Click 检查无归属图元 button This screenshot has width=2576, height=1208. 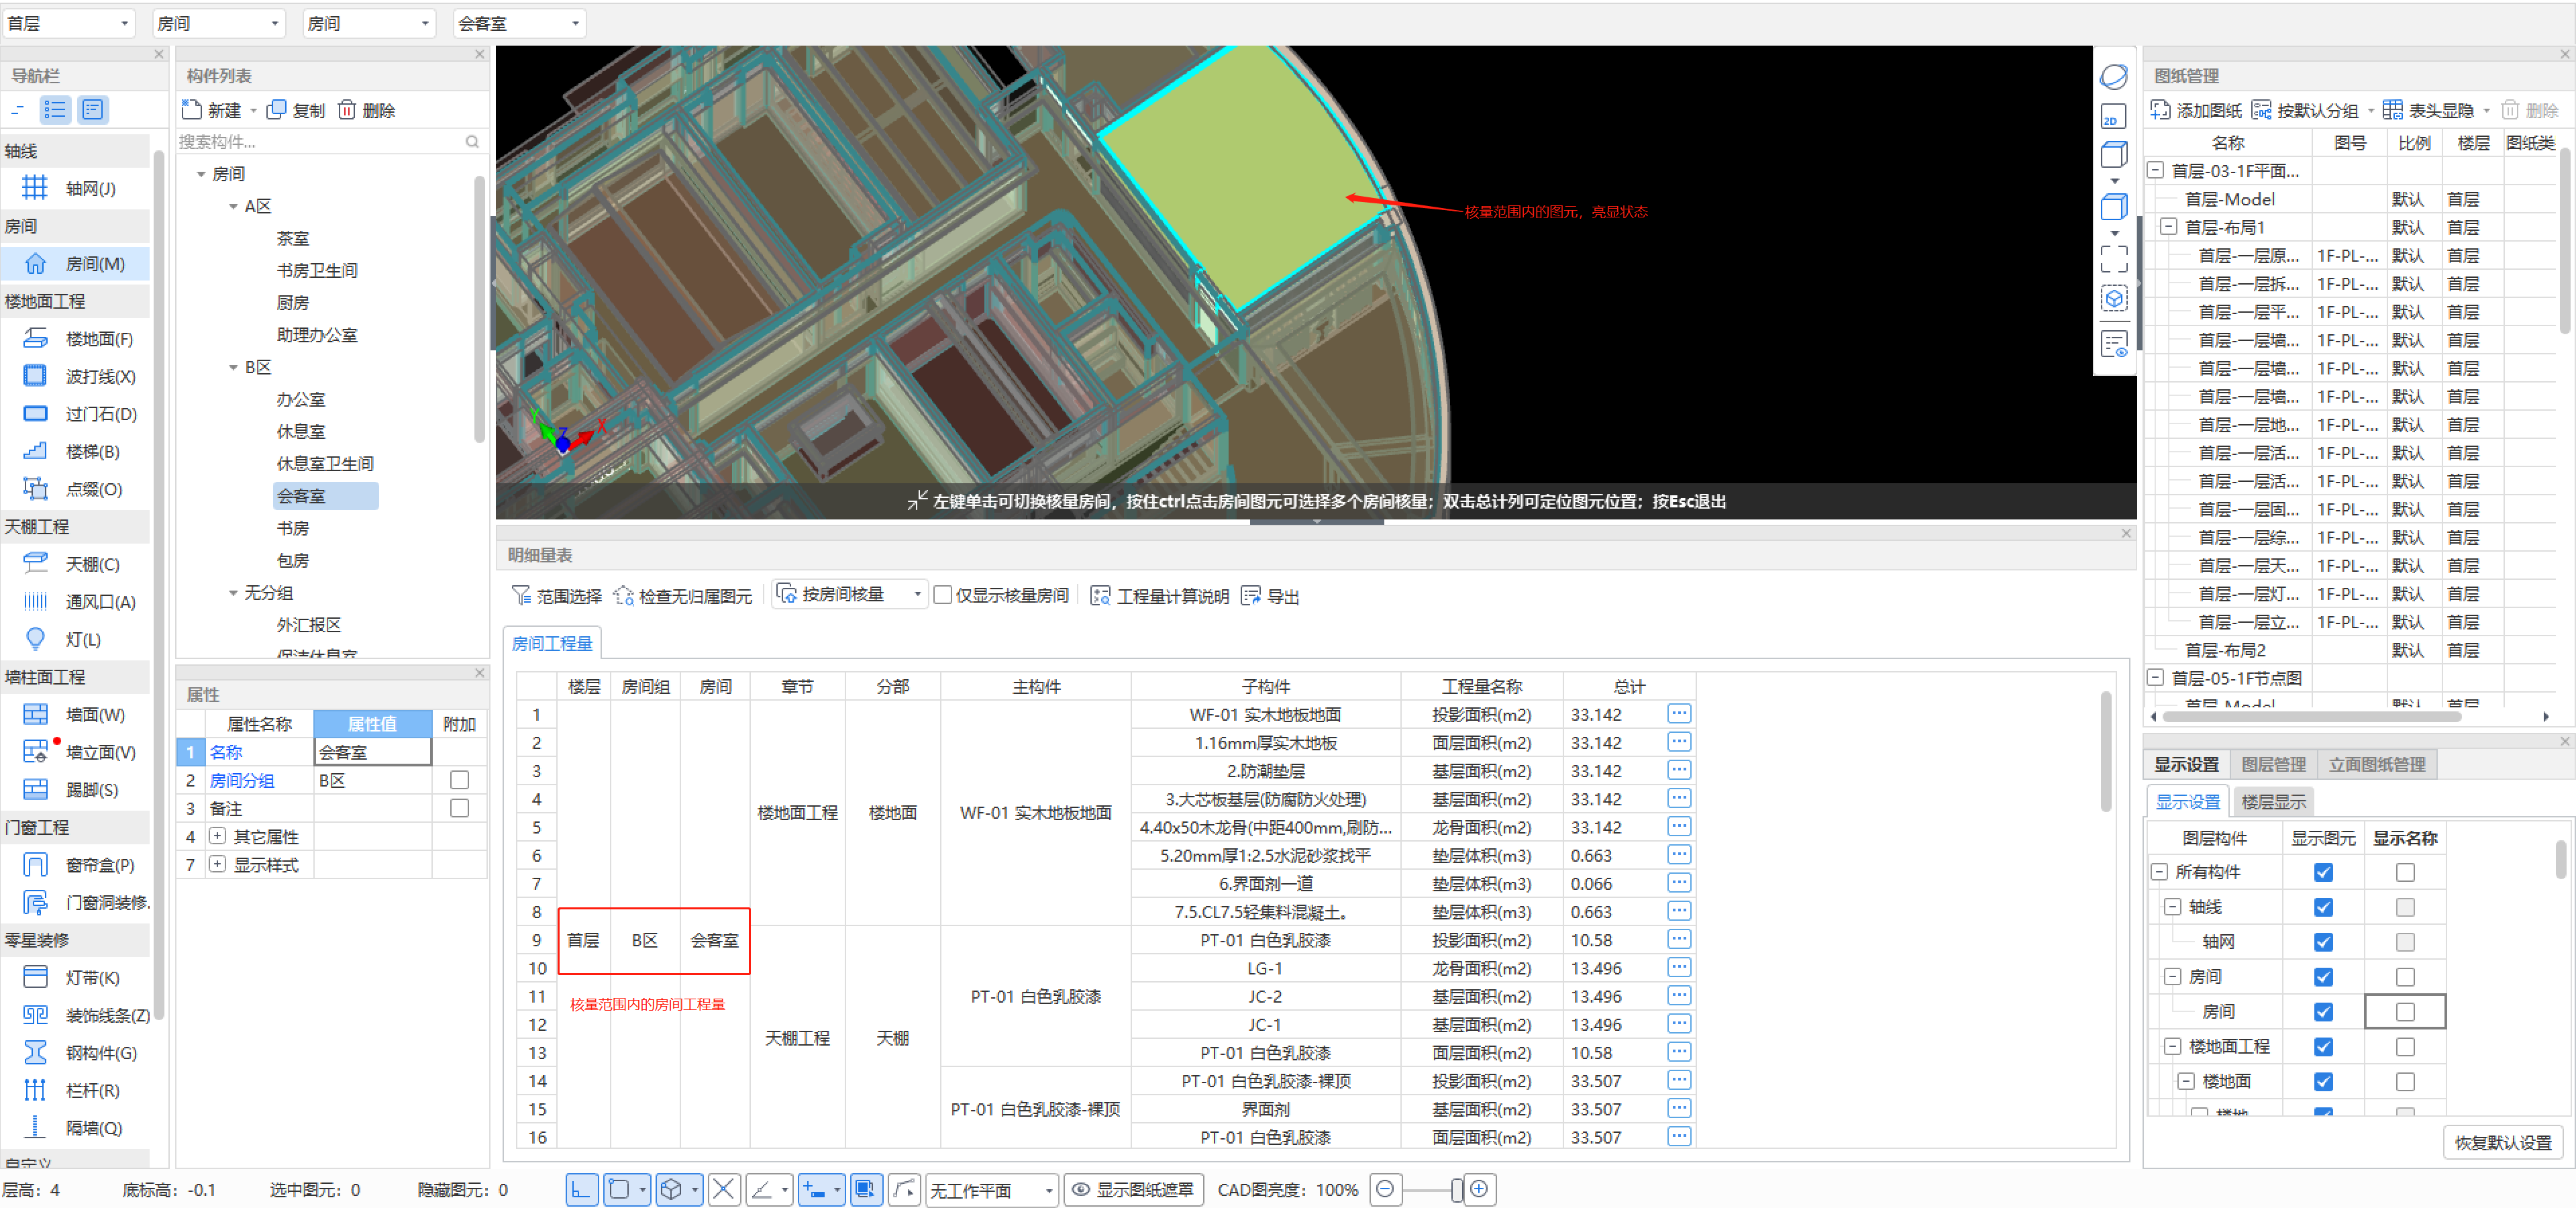(683, 596)
